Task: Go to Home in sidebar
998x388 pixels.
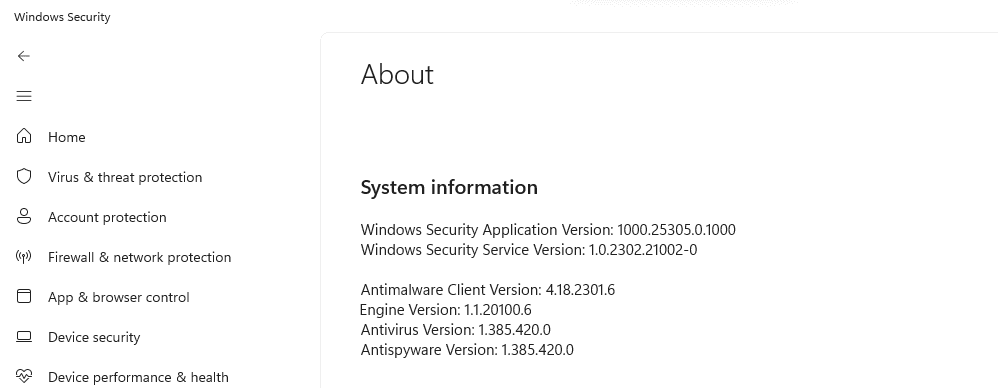Action: coord(66,137)
